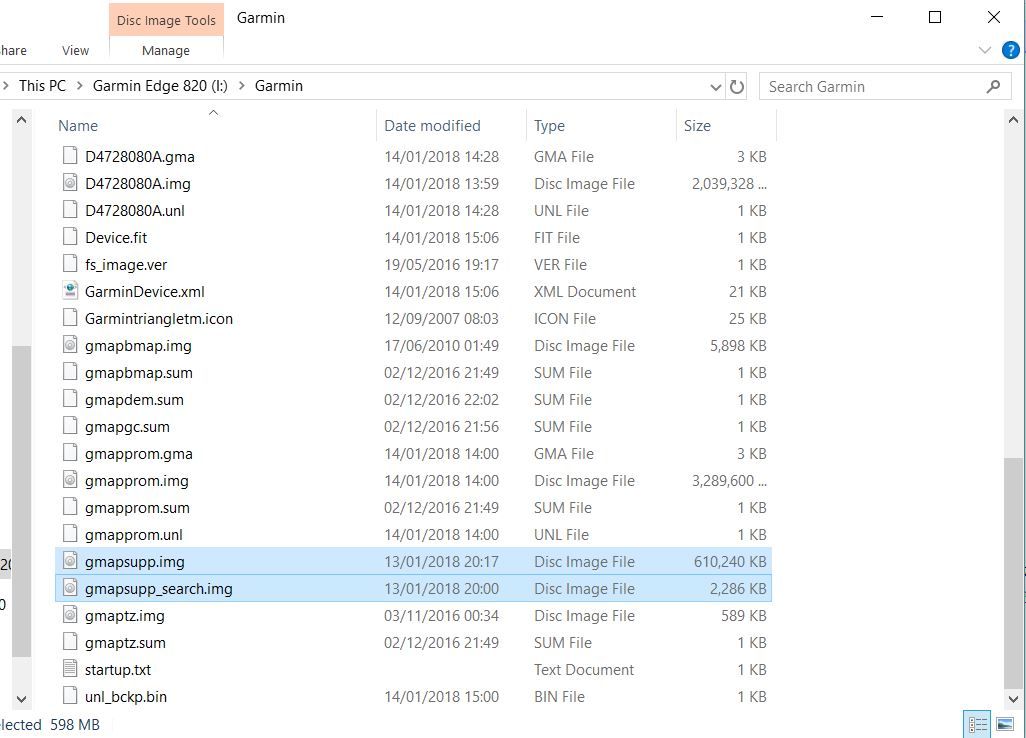Image resolution: width=1026 pixels, height=738 pixels.
Task: Open the Manage ribbon tab
Action: point(166,50)
